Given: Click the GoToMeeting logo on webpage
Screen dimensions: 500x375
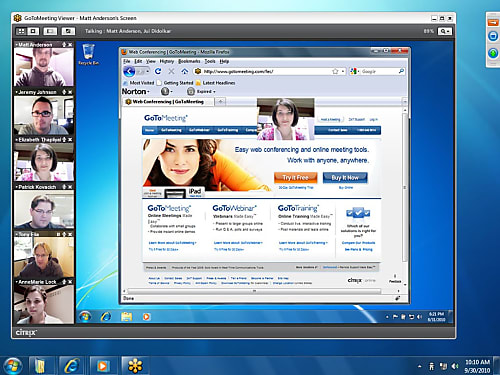Looking at the screenshot, I should point(166,118).
